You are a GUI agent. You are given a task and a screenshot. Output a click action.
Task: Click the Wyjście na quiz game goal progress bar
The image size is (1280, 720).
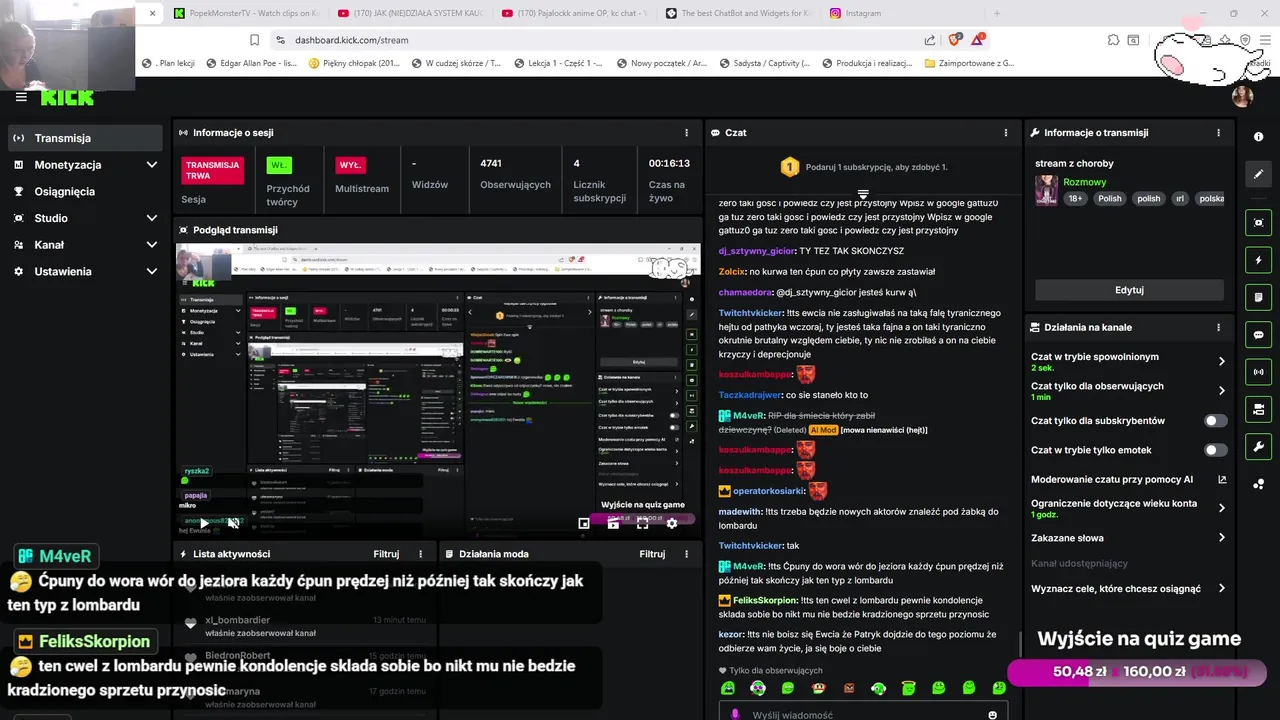[x=1137, y=672]
